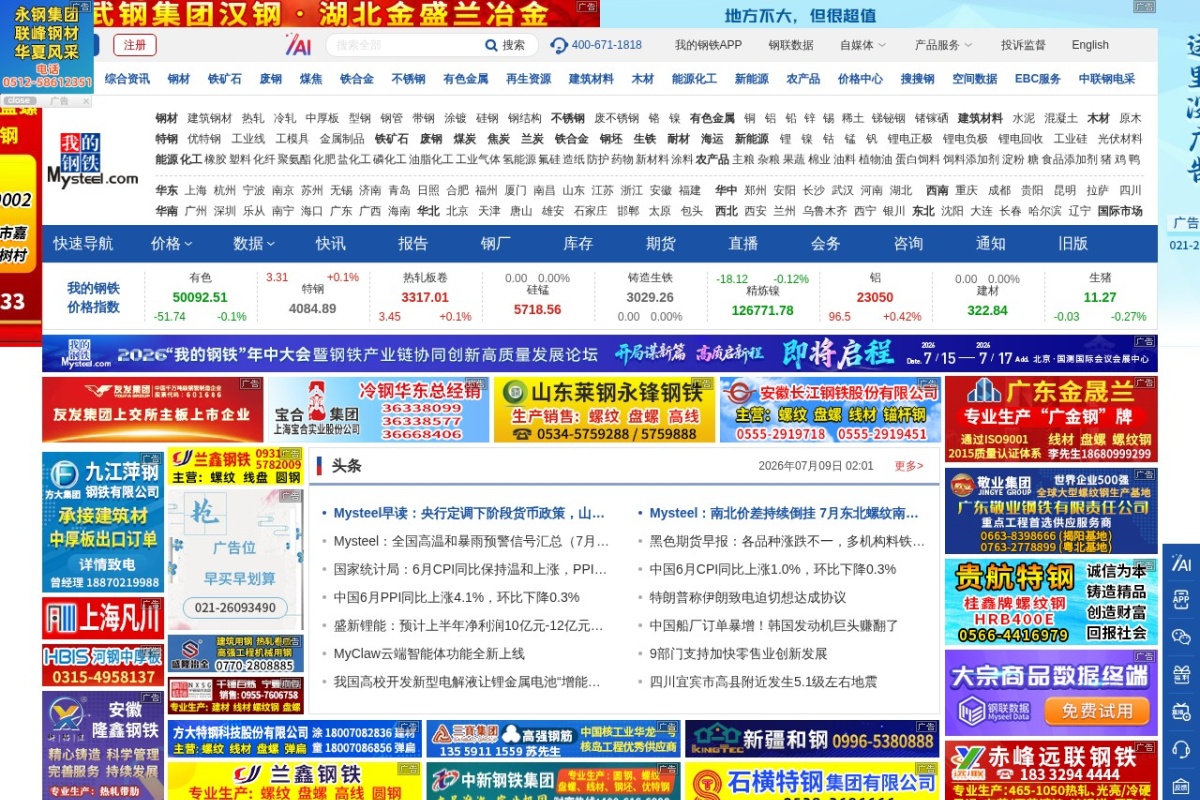This screenshot has width=1200, height=800.
Task: Select 会务 in the blue navigation bar
Action: pyautogui.click(x=825, y=243)
